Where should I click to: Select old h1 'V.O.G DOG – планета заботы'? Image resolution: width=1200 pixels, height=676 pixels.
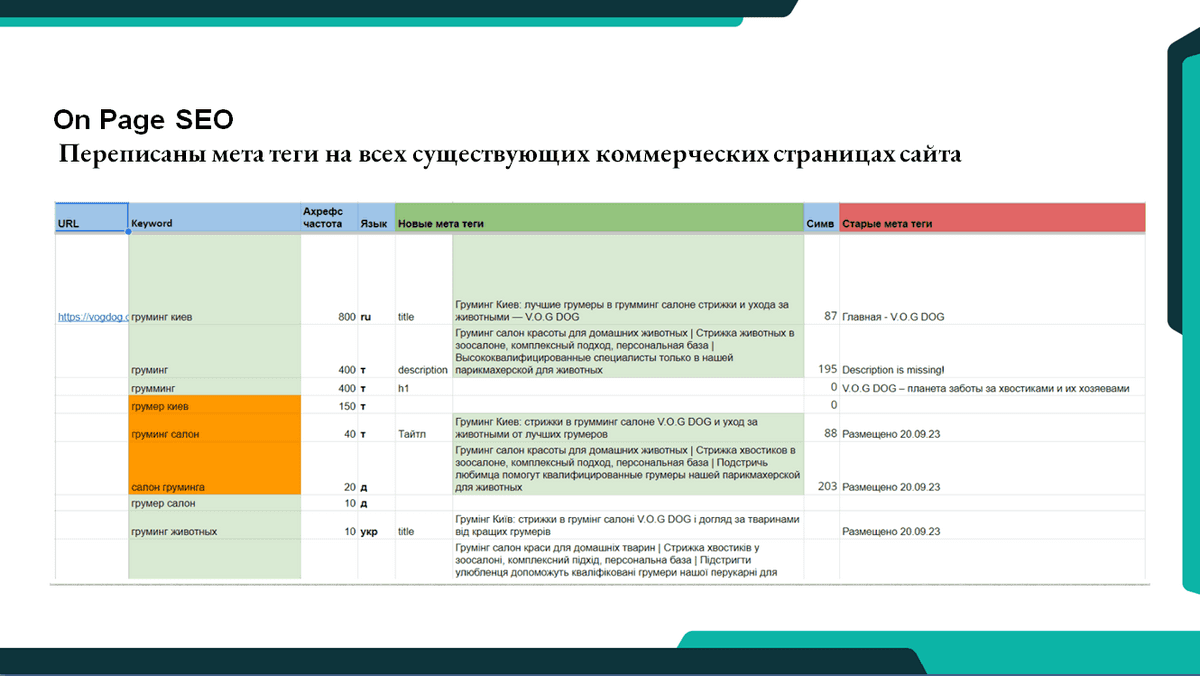[x=986, y=388]
